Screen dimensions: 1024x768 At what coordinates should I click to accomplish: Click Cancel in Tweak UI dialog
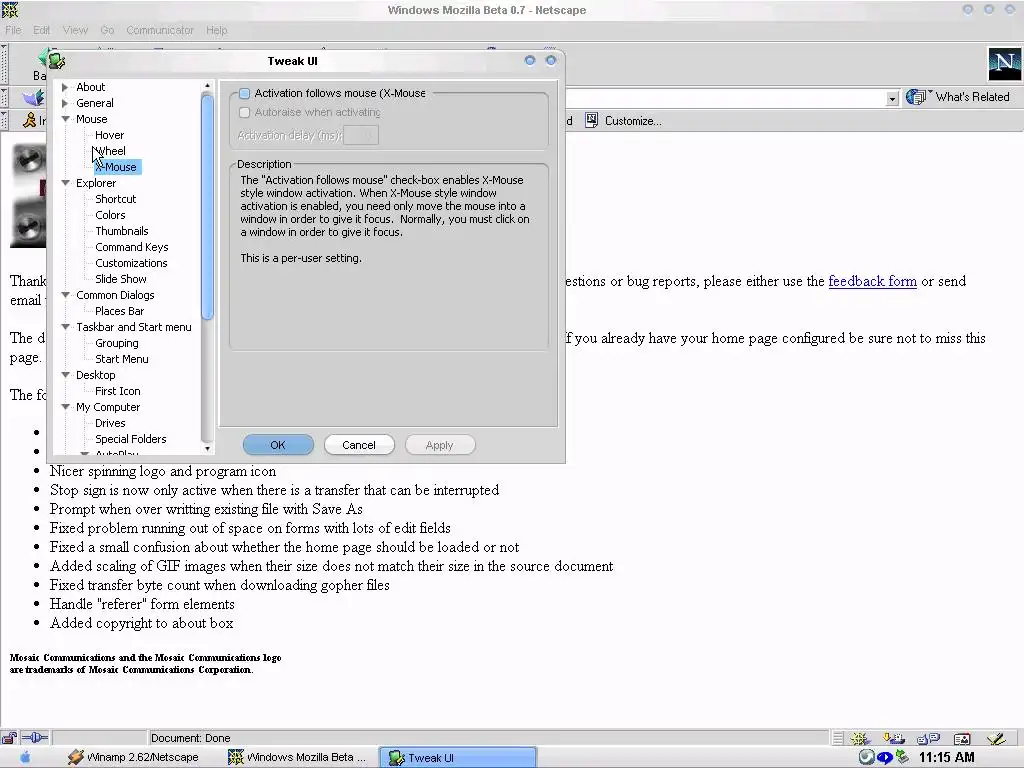coord(359,445)
